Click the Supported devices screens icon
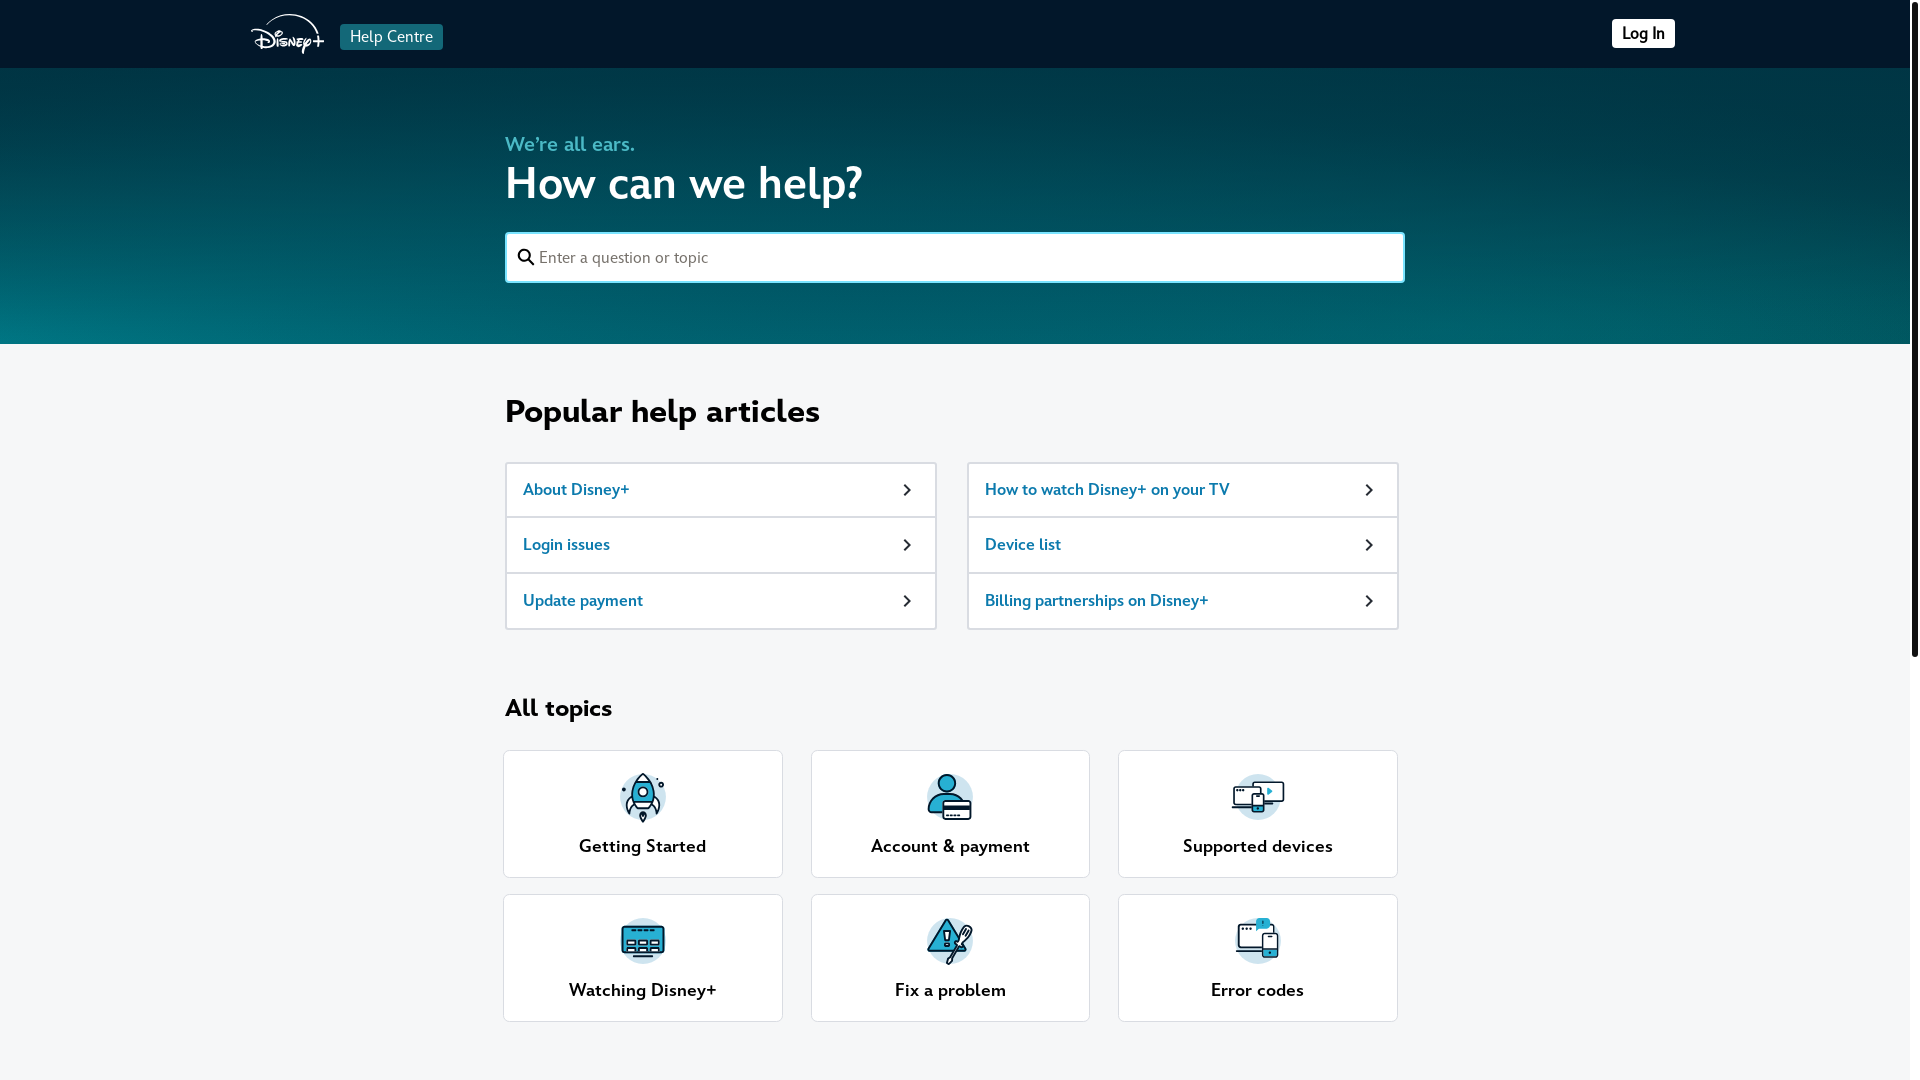This screenshot has width=1920, height=1080. point(1258,797)
